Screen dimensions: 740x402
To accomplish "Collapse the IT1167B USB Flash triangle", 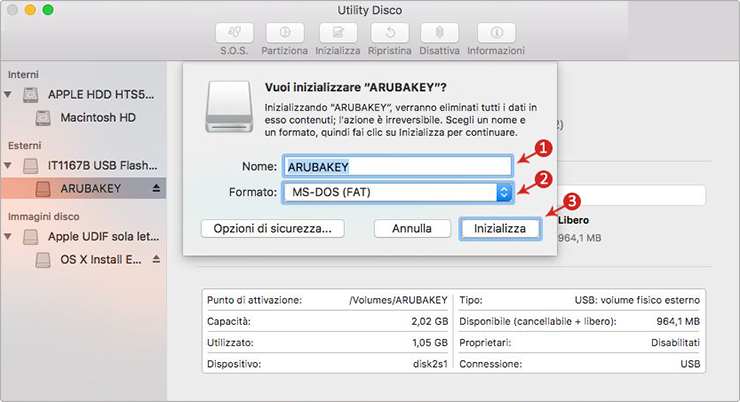I will [8, 166].
